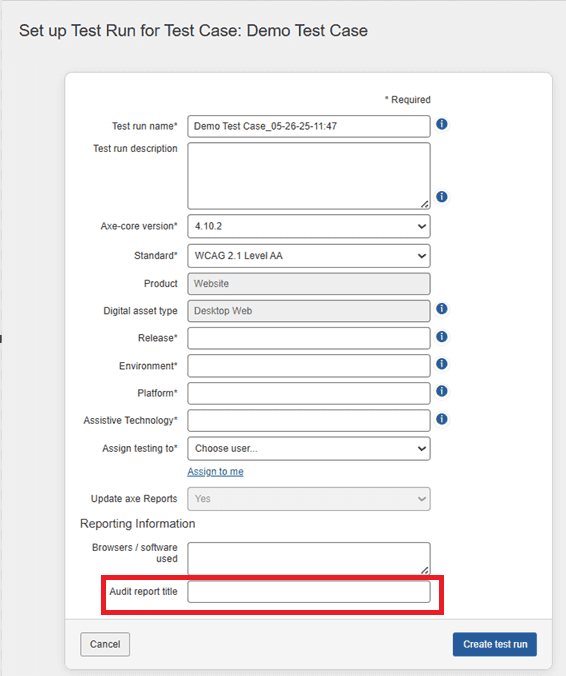Click info icon beside Test run name
This screenshot has height=676, width=566.
pos(441,124)
